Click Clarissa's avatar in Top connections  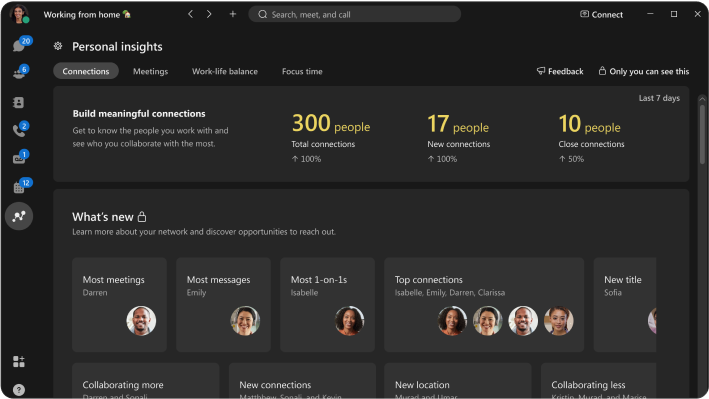coord(558,320)
